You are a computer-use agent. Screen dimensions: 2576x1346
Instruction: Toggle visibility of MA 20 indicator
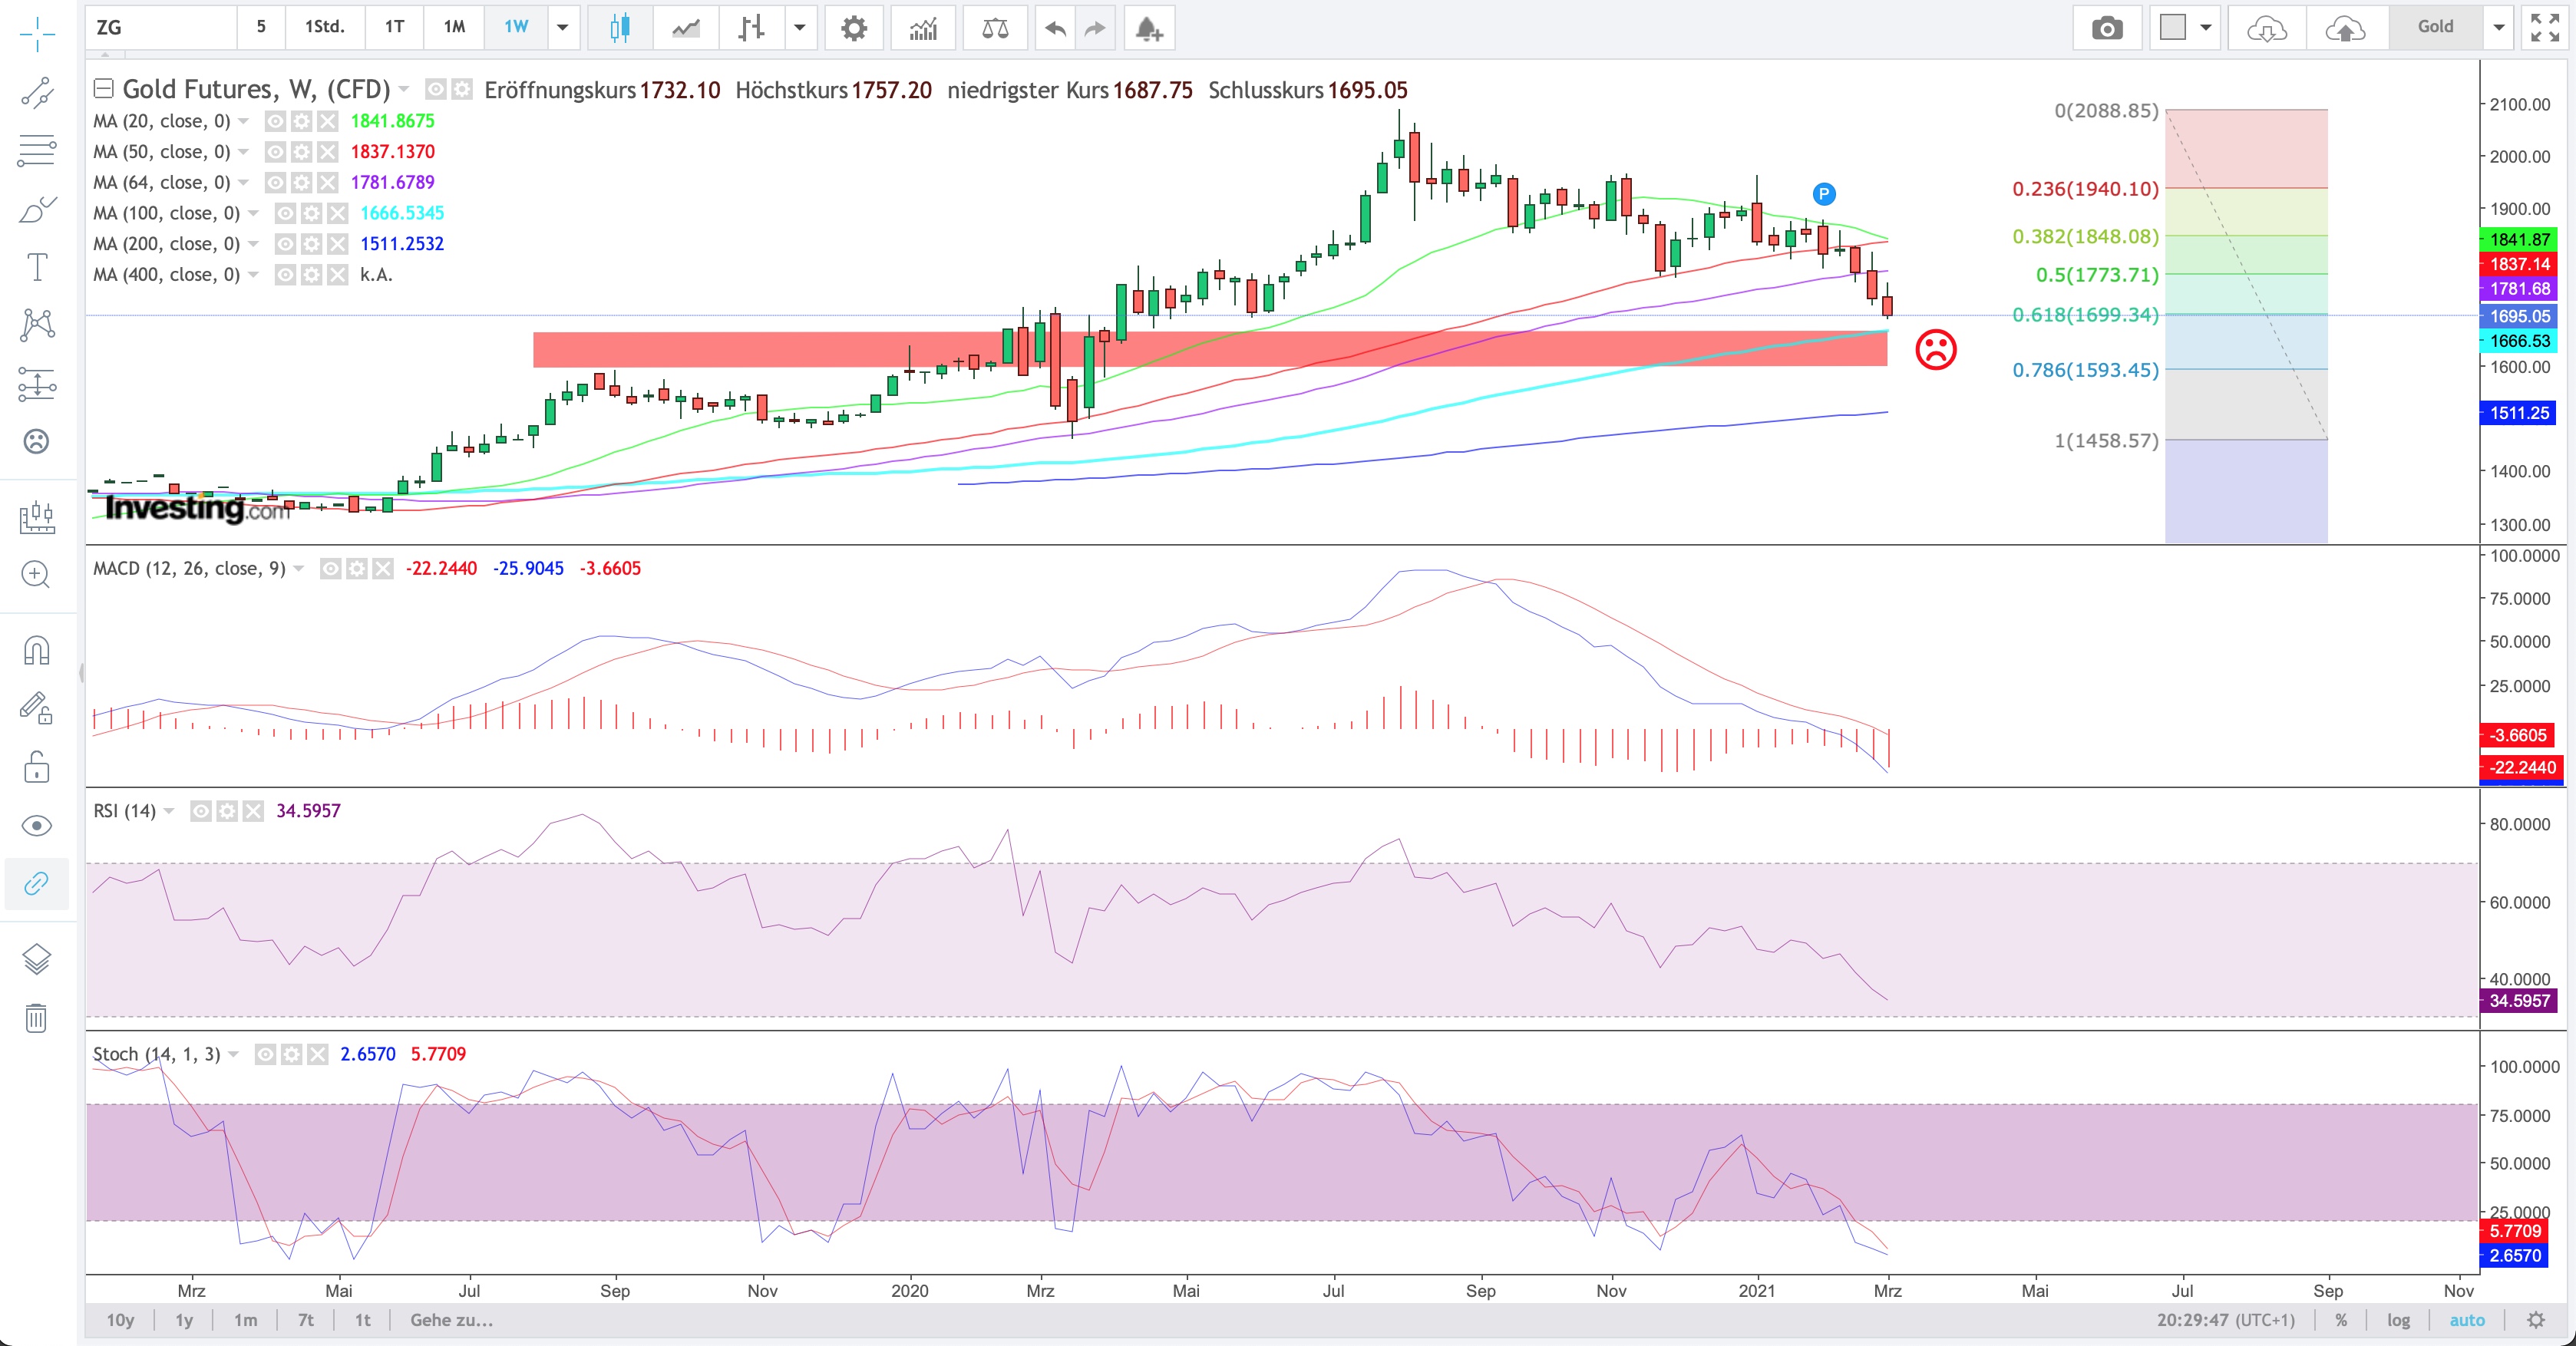(275, 121)
